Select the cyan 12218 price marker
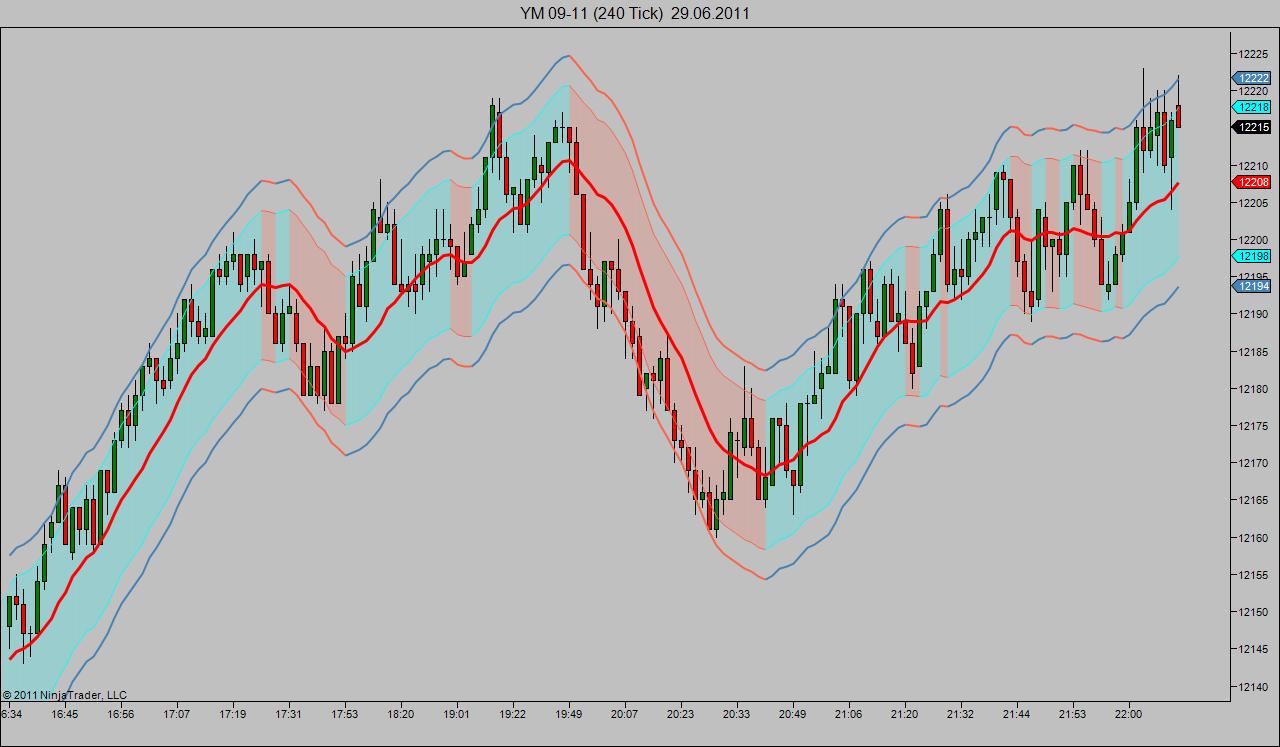Viewport: 1280px width, 747px height. click(x=1252, y=107)
